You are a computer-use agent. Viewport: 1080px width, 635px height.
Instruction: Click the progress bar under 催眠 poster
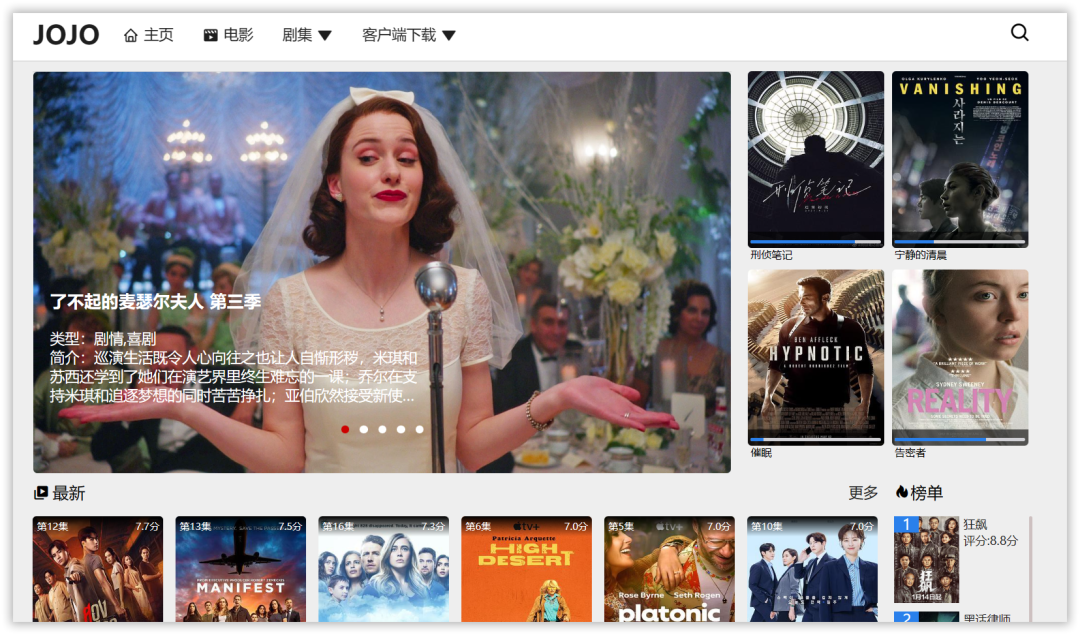816,439
